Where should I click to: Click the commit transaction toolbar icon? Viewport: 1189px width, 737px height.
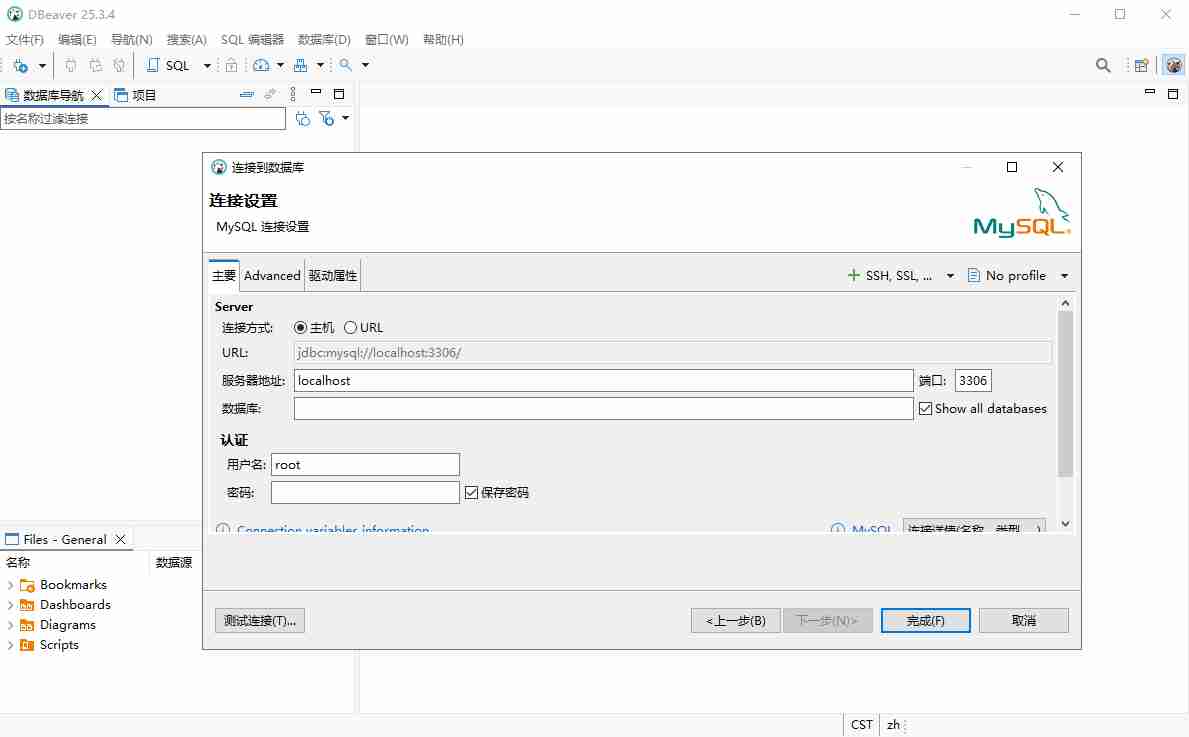click(70, 65)
